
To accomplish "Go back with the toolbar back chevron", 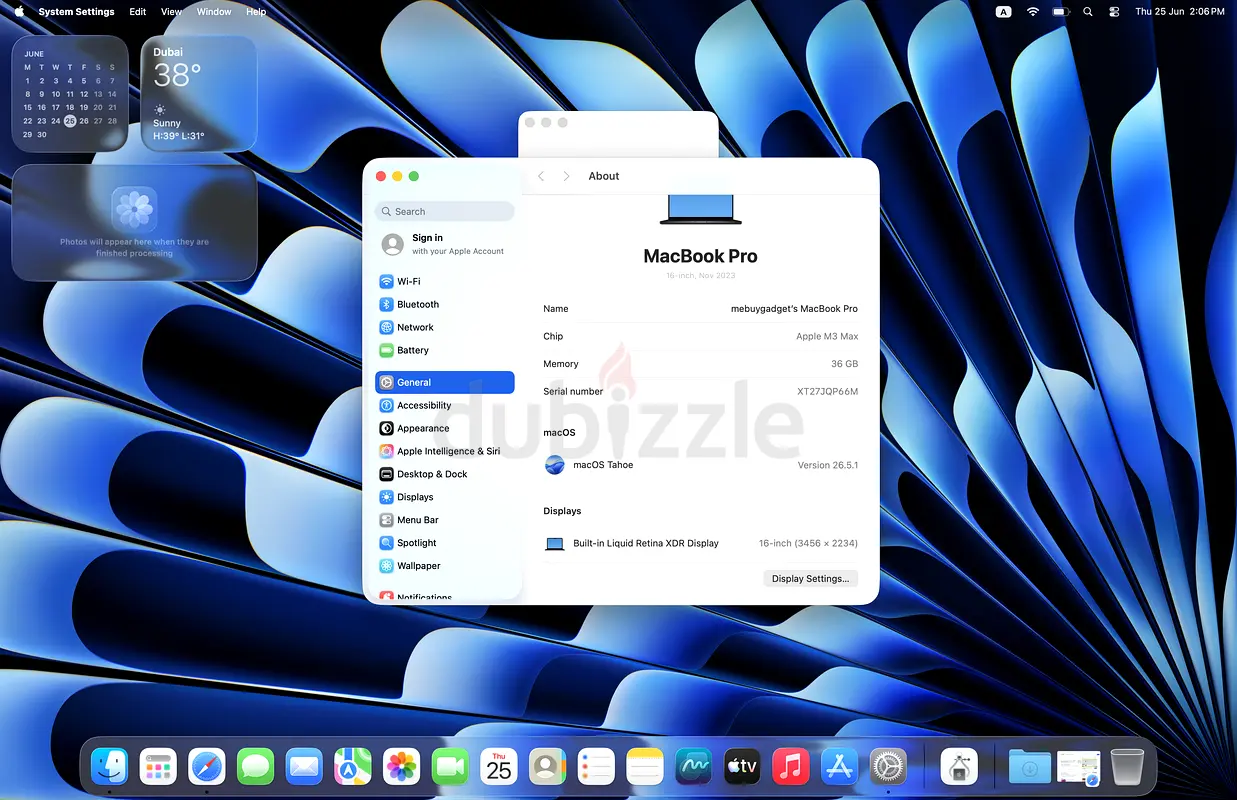I will pyautogui.click(x=541, y=176).
